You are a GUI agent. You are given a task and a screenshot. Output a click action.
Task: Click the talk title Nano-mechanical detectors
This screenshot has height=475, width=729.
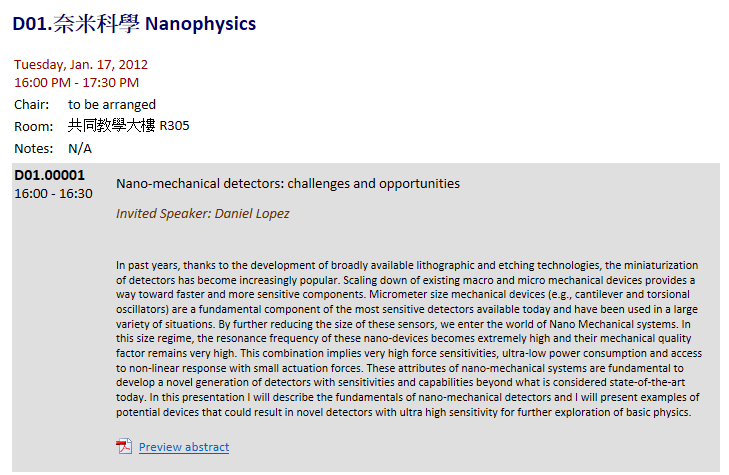coord(288,183)
